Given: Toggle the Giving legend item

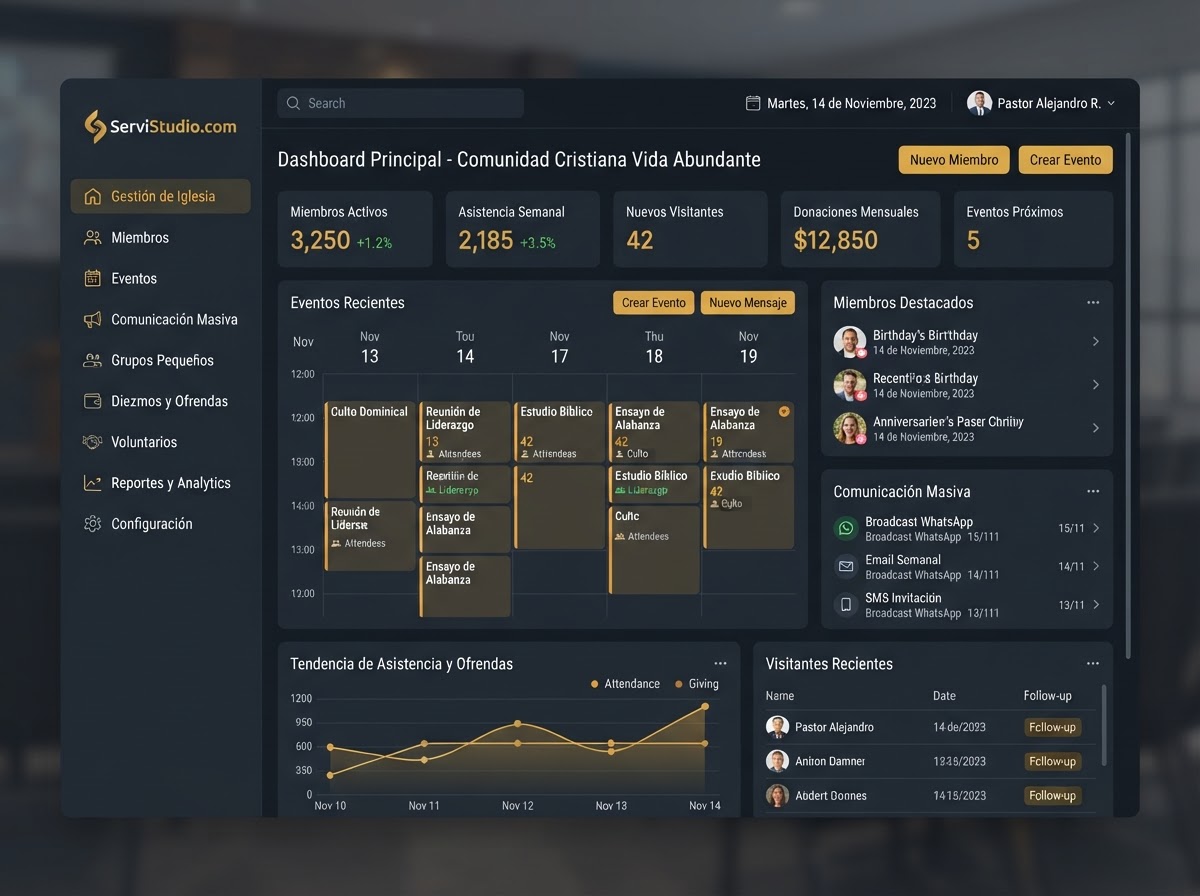Looking at the screenshot, I should [696, 684].
